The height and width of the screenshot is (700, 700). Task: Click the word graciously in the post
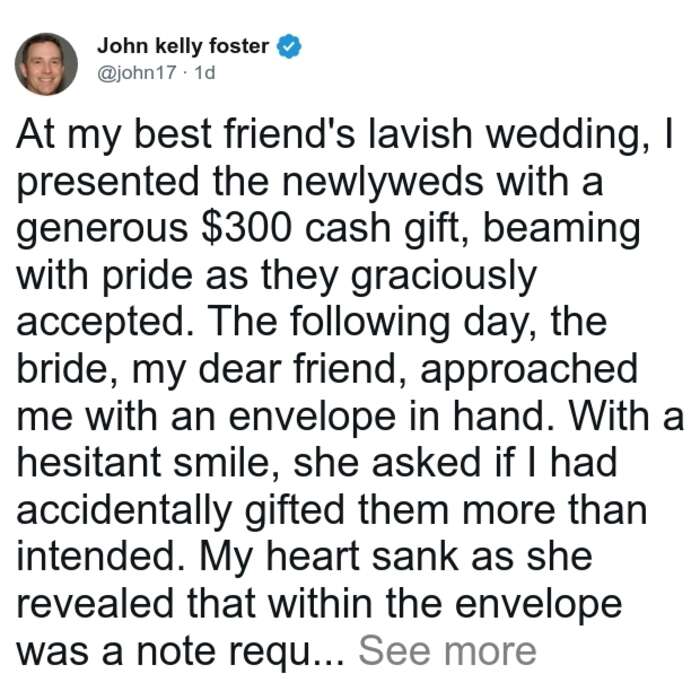tap(444, 277)
